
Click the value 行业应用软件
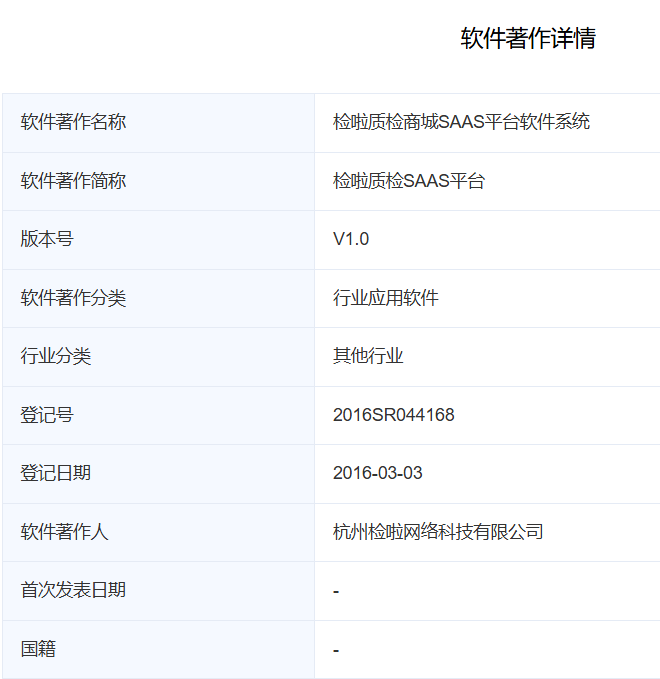(x=385, y=298)
